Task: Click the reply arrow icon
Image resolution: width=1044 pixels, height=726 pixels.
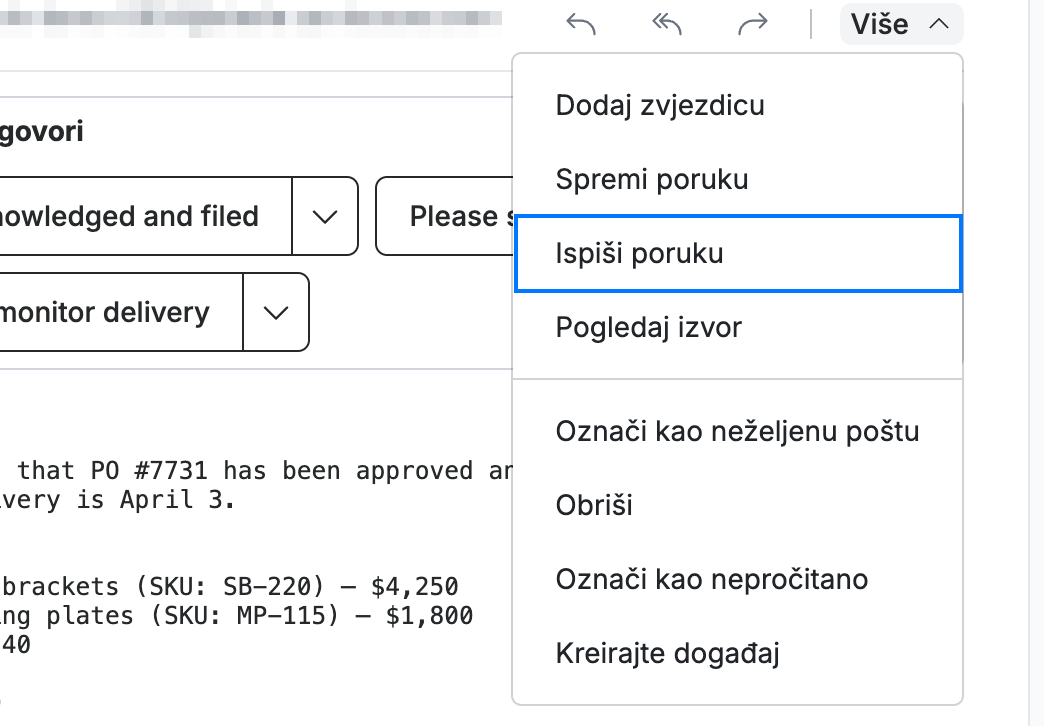Action: [x=581, y=25]
